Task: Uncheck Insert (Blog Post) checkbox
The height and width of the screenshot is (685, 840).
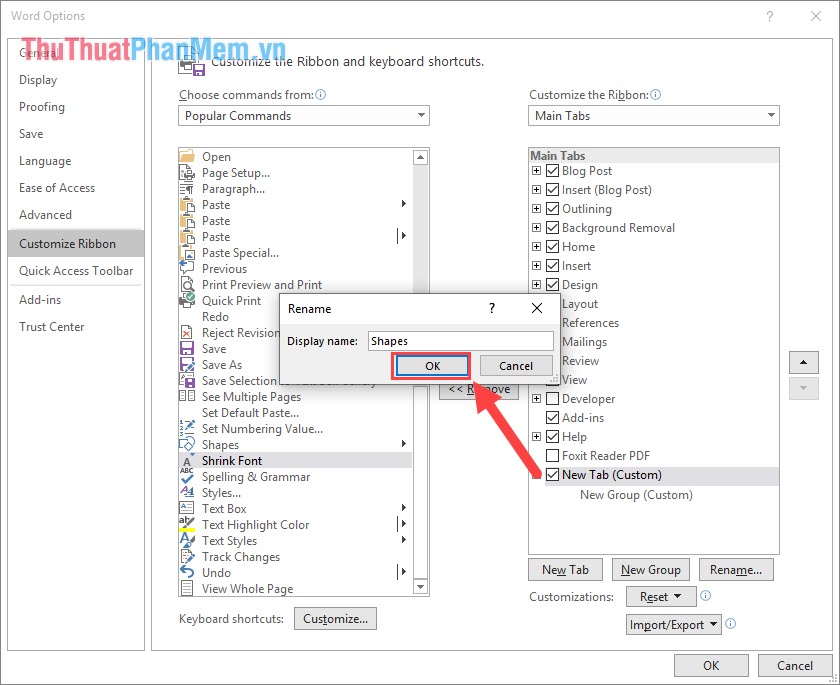Action: point(552,190)
